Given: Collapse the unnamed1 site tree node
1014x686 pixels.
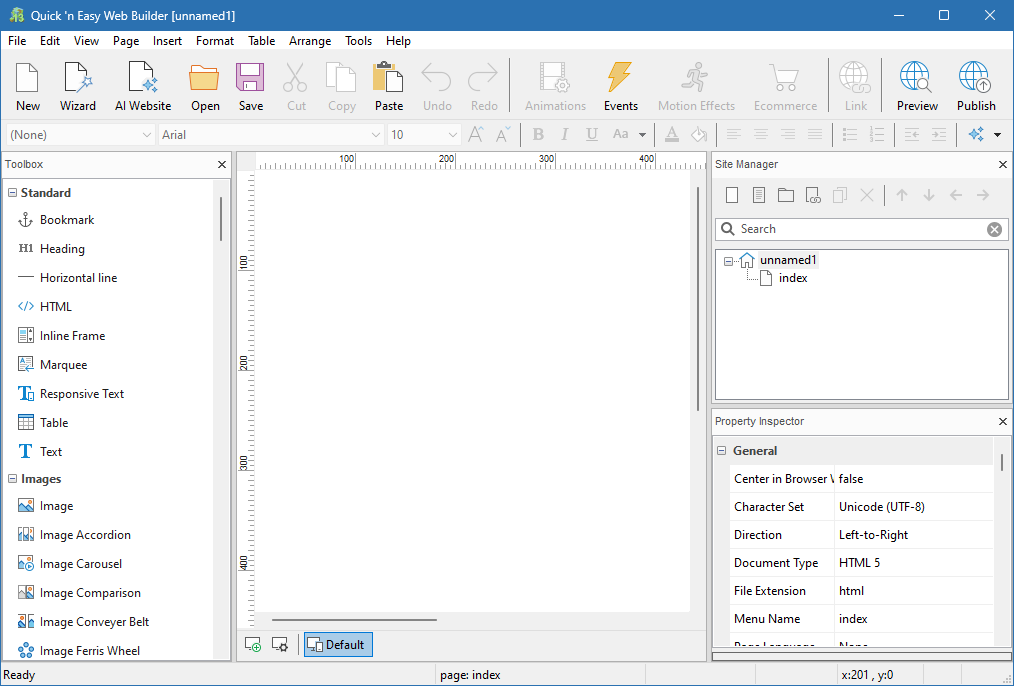Looking at the screenshot, I should click(728, 261).
